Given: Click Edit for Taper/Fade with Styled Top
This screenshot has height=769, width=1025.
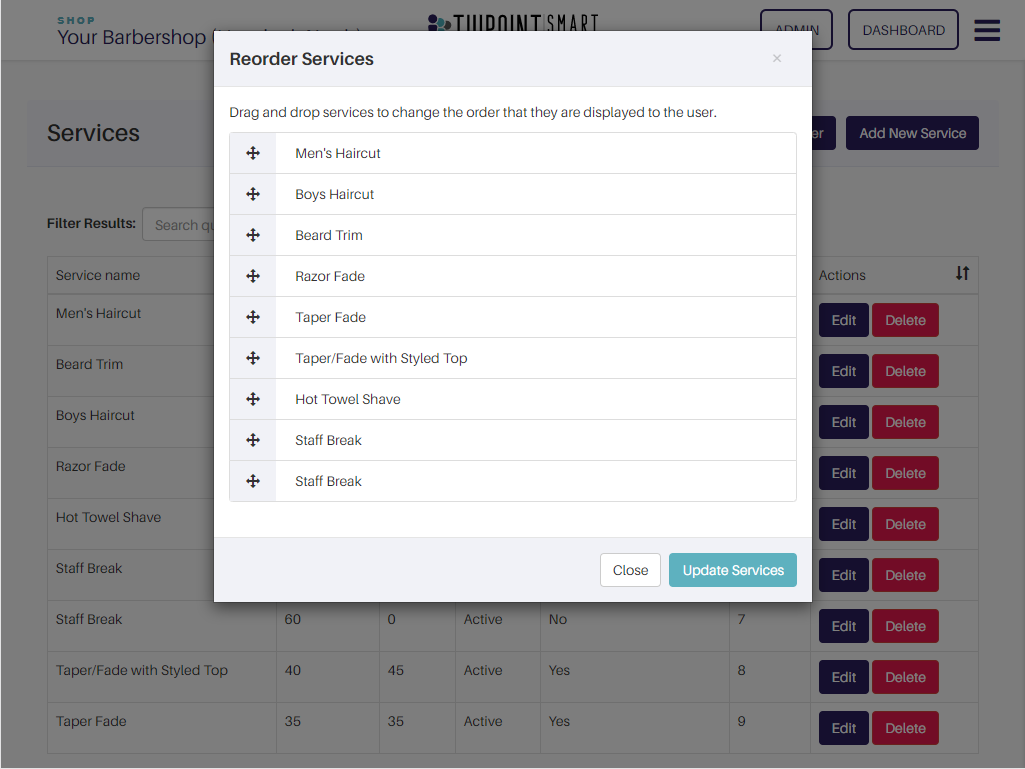Looking at the screenshot, I should click(x=843, y=677).
